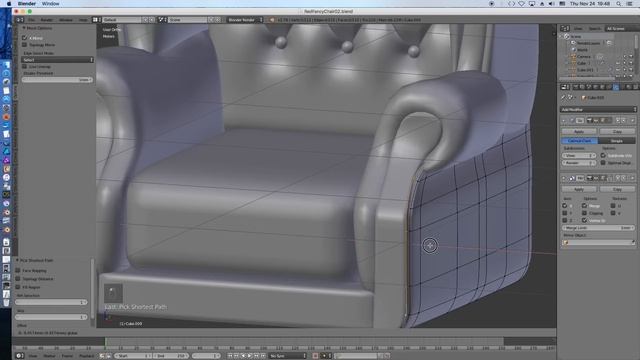This screenshot has height=360, width=640.
Task: Copy the Mirror modifier
Action: 617,189
